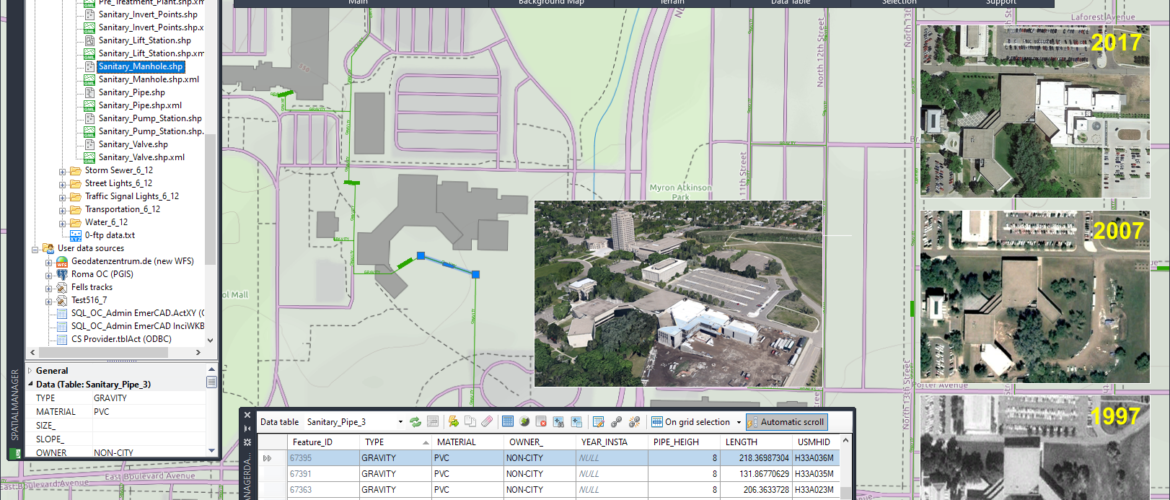This screenshot has height=500, width=1170.
Task: Click the oblique 3D campus photo
Action: 678,293
